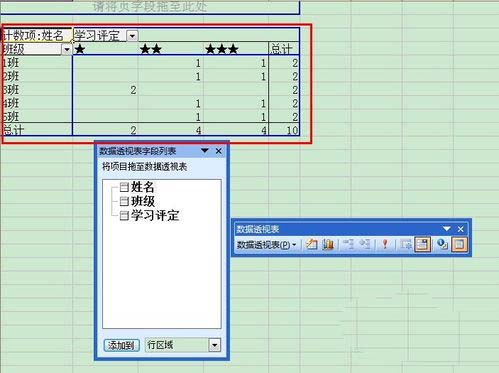The width and height of the screenshot is (499, 373).
Task: Open the field list panel options arrow
Action: (x=205, y=151)
